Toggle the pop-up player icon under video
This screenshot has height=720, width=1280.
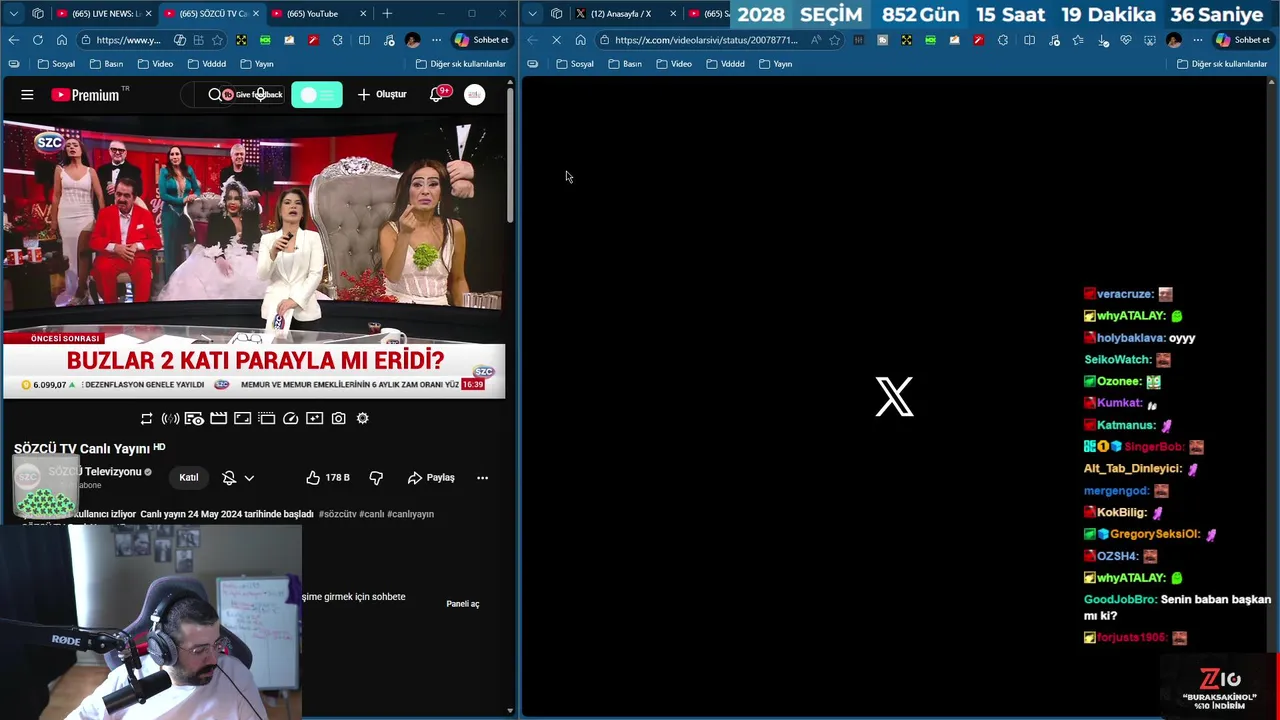click(266, 418)
